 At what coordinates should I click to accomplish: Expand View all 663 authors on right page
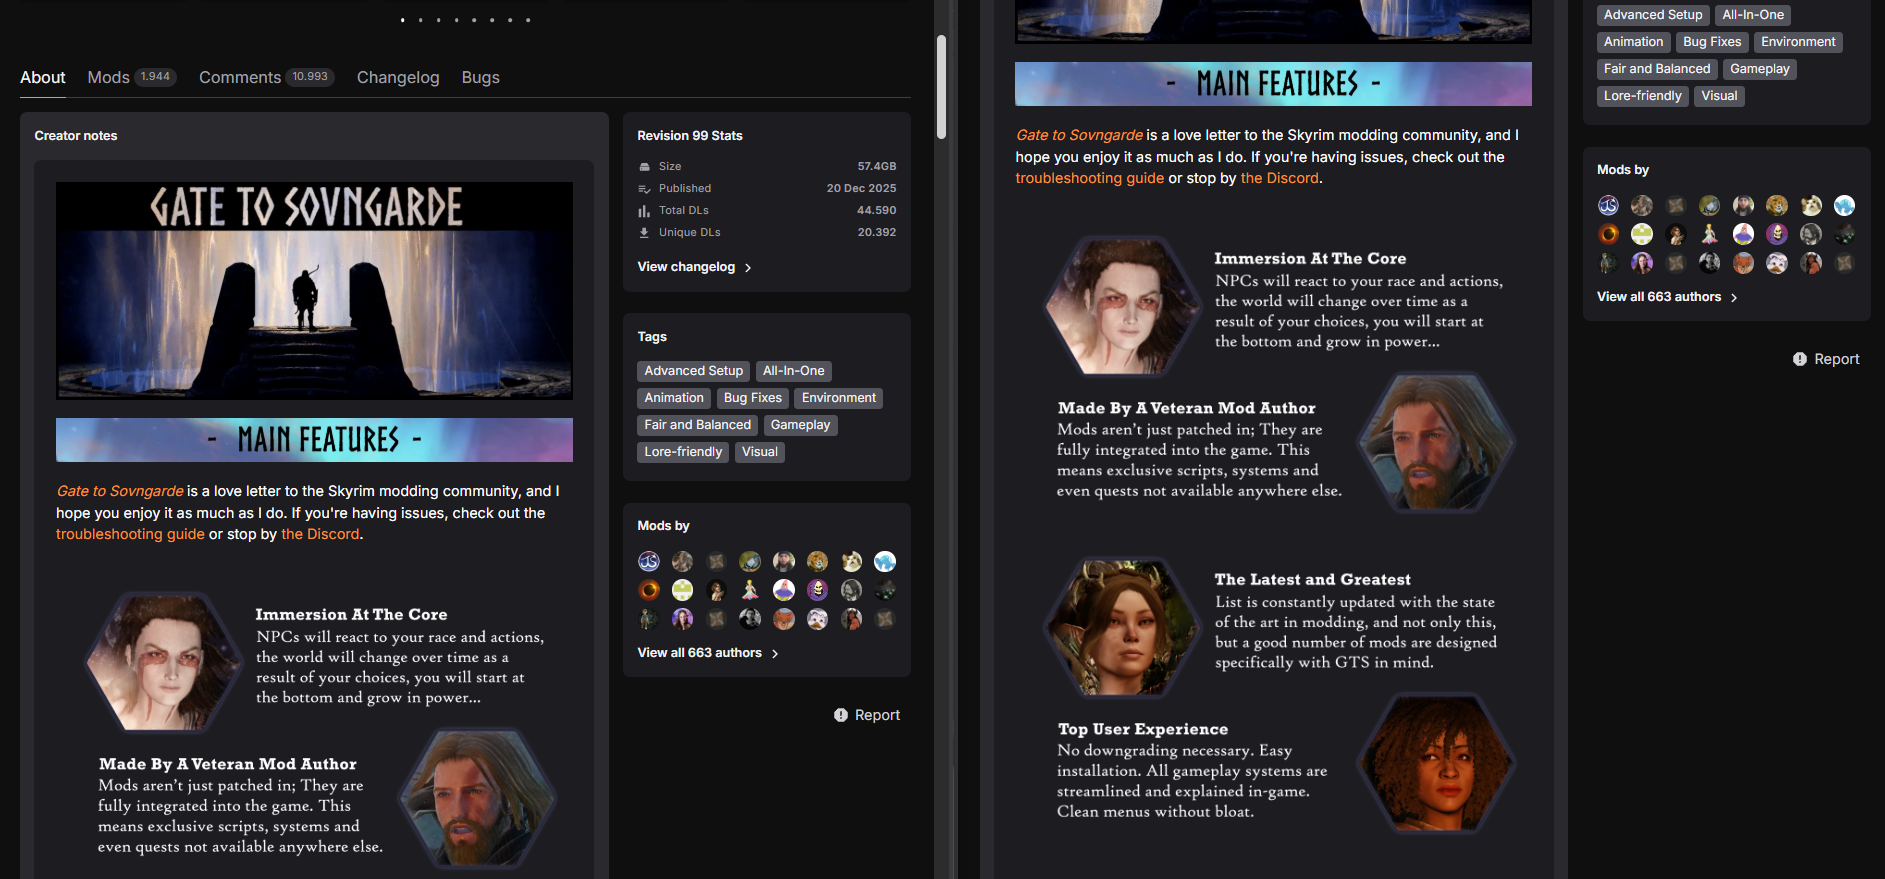coord(1668,297)
